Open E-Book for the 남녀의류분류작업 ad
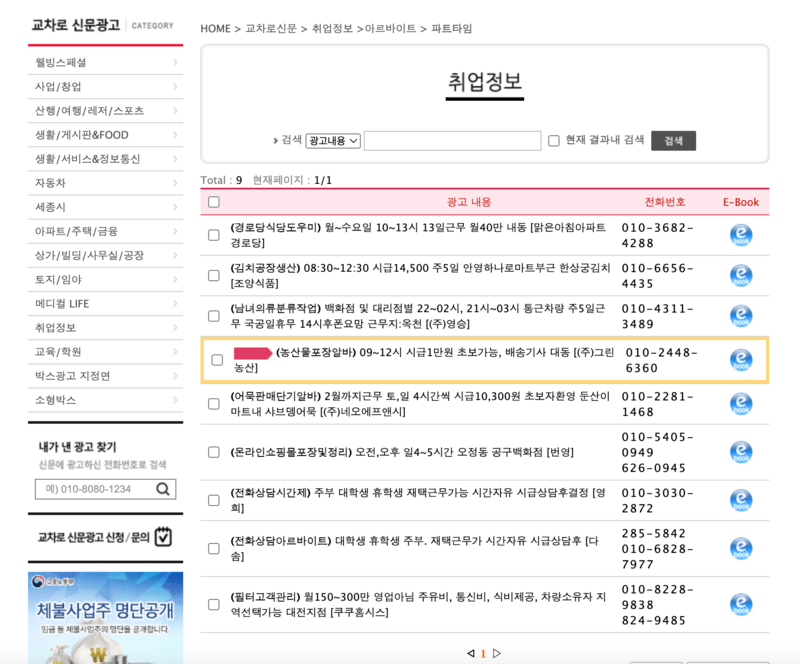Image resolution: width=800 pixels, height=664 pixels. (741, 315)
